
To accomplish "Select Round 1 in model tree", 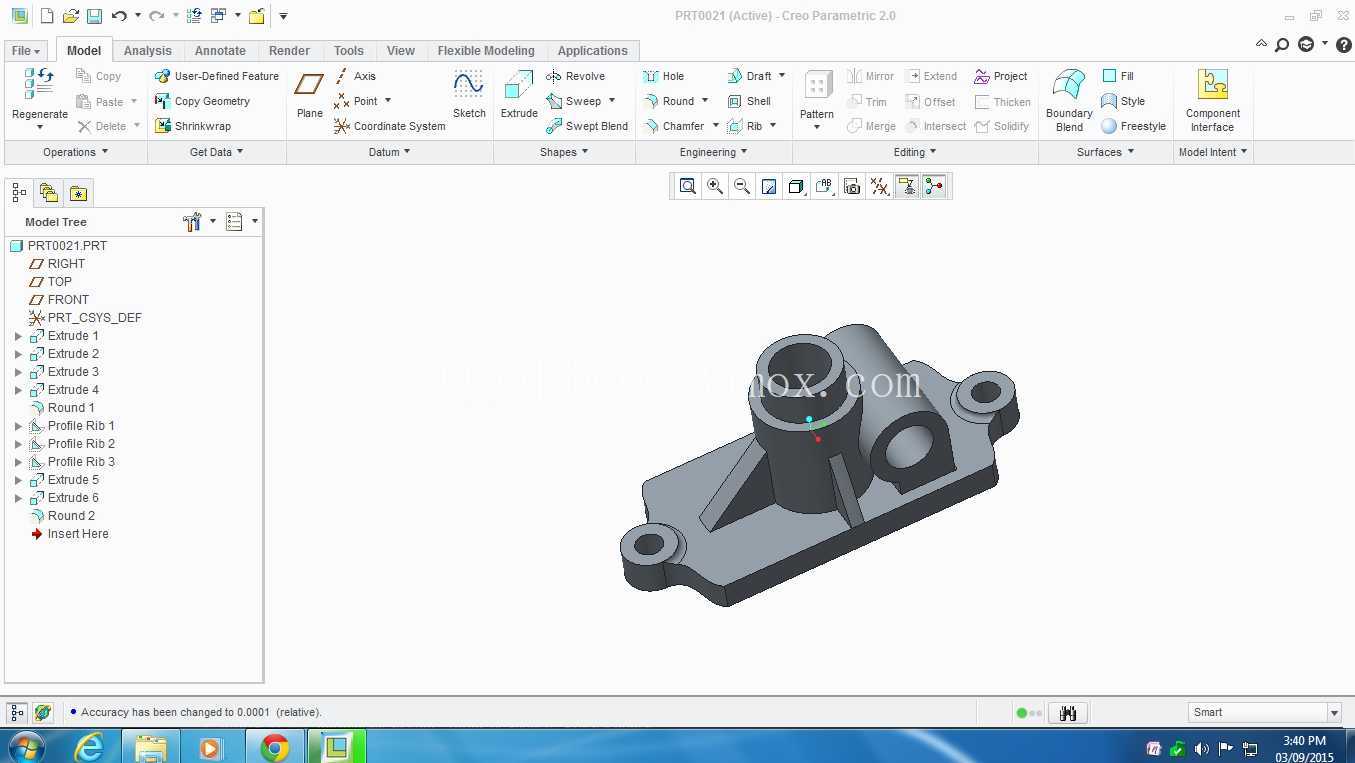I will [x=62, y=408].
